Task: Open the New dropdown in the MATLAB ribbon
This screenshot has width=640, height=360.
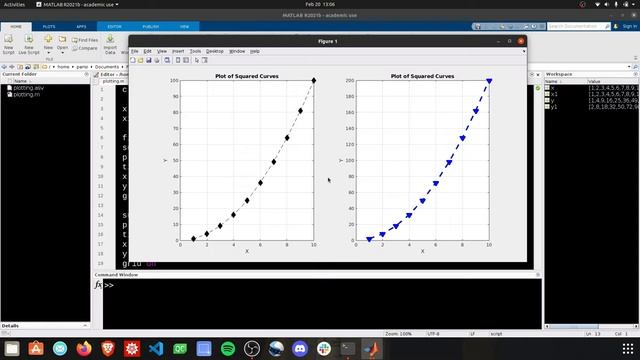Action: coord(48,44)
